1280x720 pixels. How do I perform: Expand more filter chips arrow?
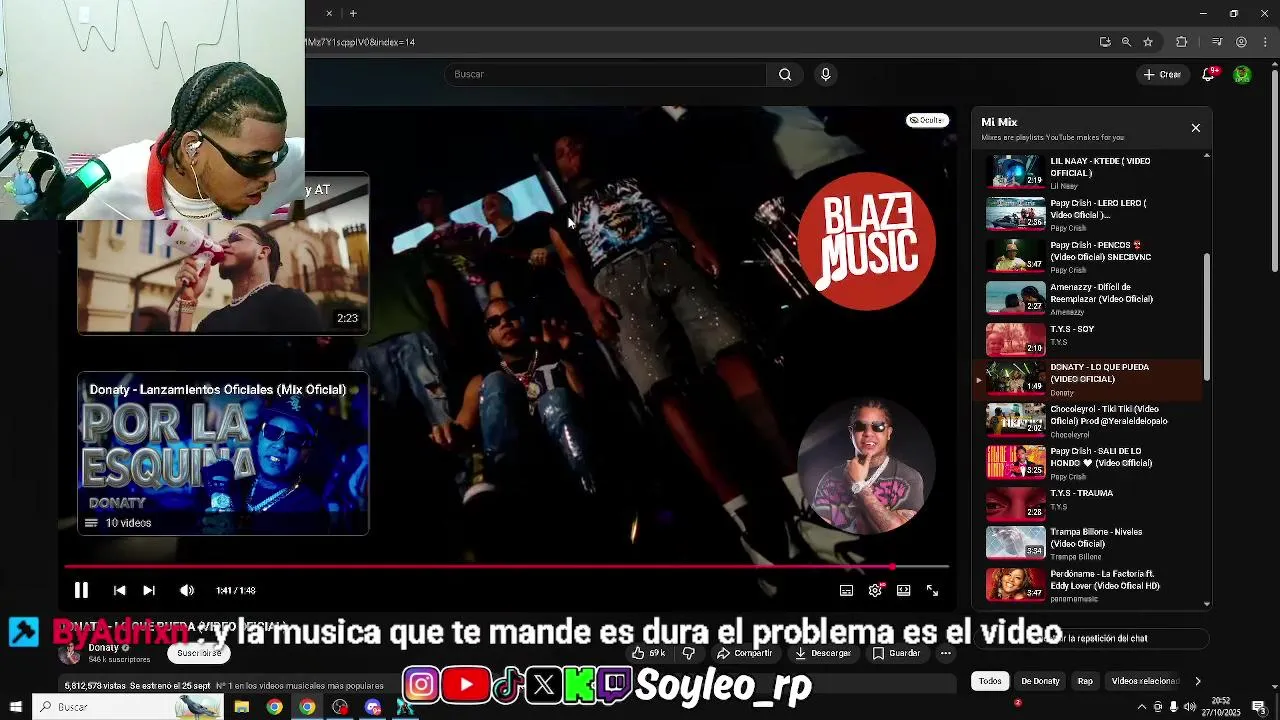coord(1197,681)
